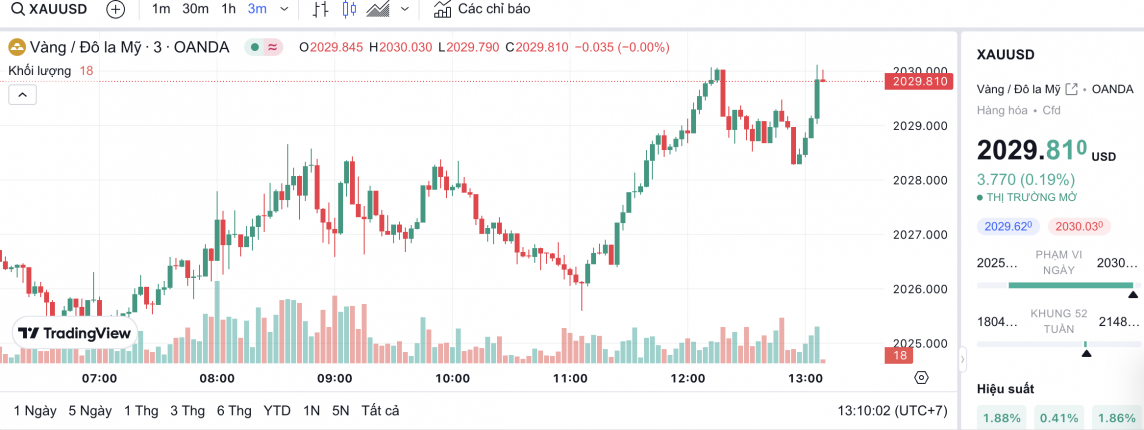Open chart settings gear icon
This screenshot has width=1144, height=430.
(921, 377)
